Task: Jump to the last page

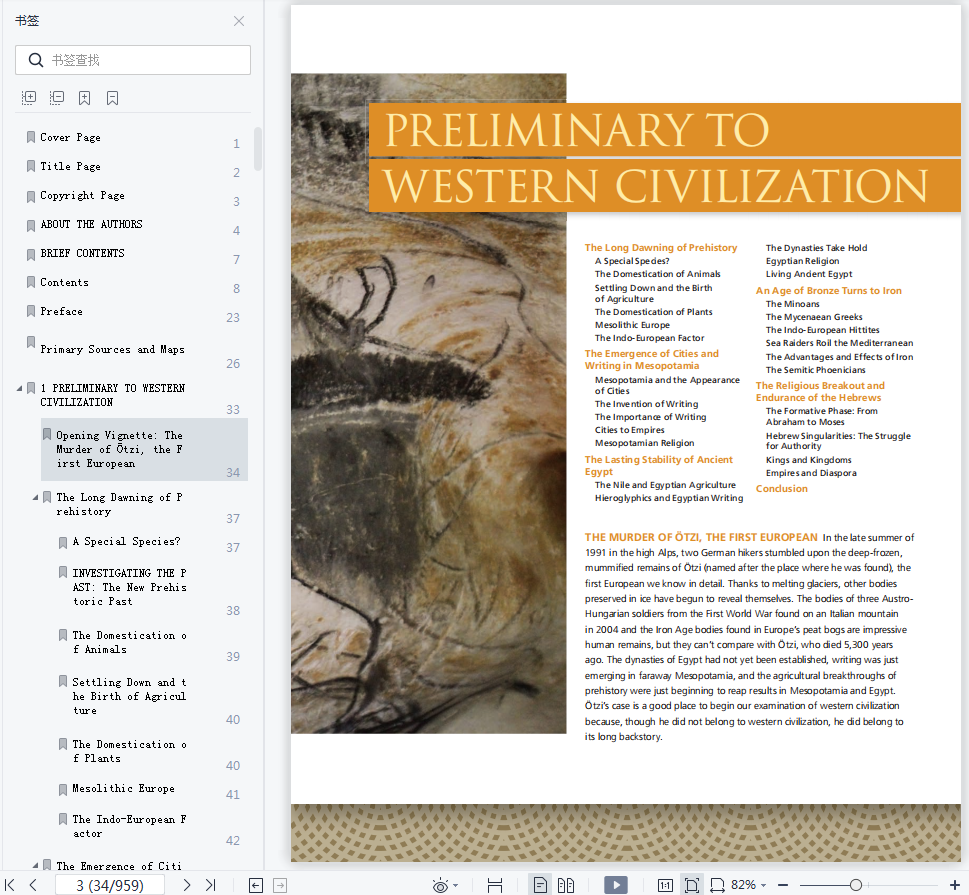Action: coord(211,885)
